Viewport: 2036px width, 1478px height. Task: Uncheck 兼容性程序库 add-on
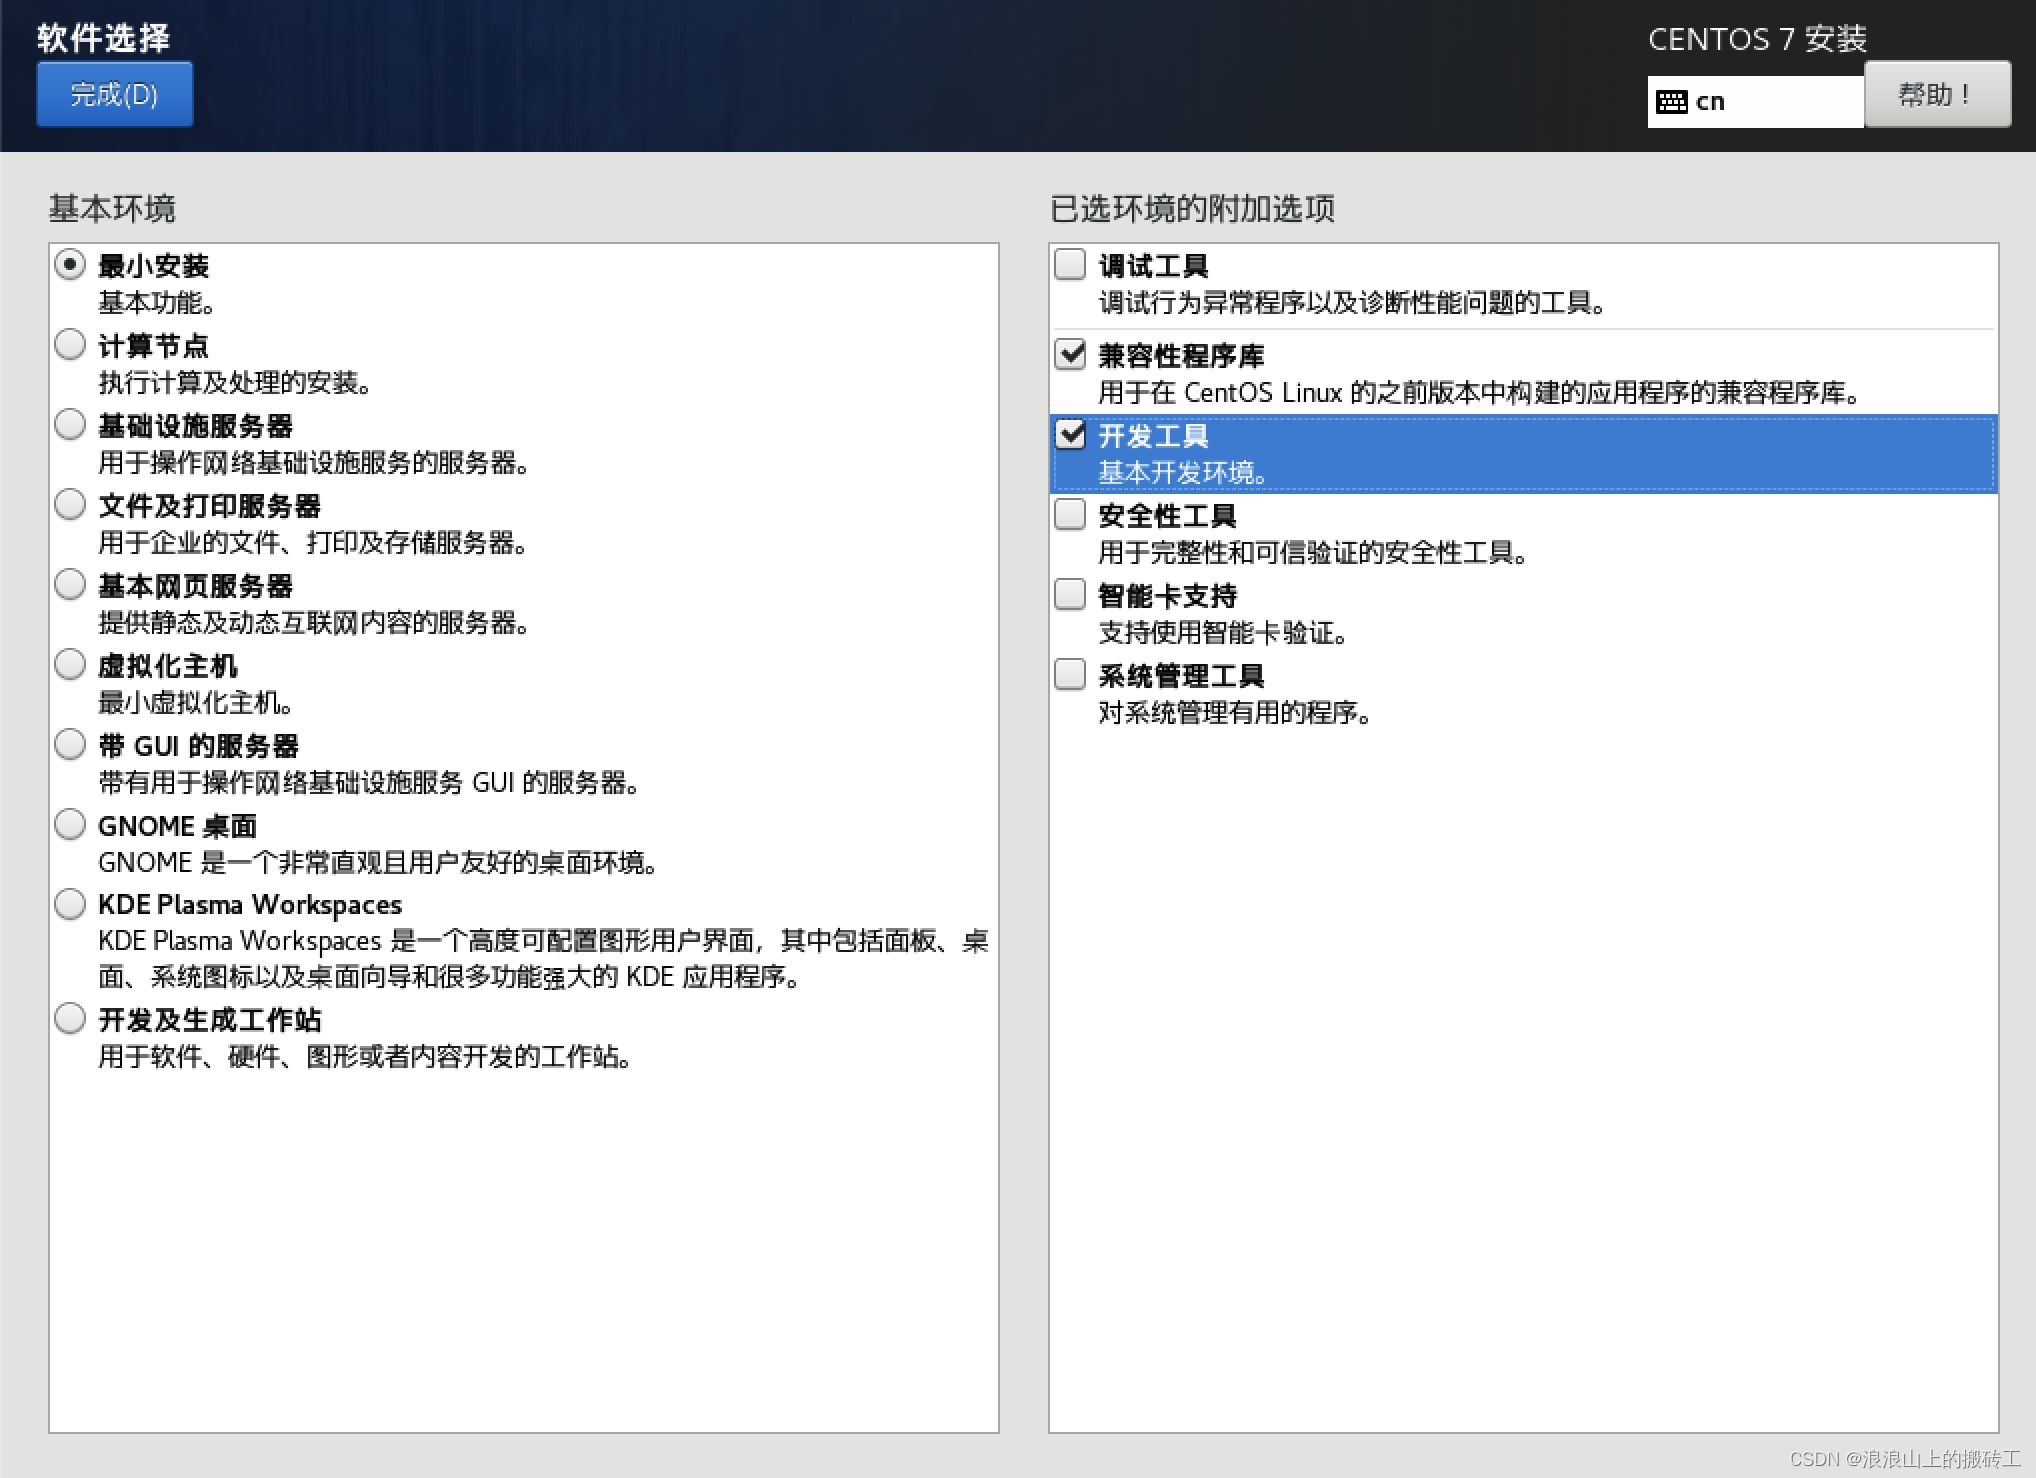click(x=1070, y=354)
